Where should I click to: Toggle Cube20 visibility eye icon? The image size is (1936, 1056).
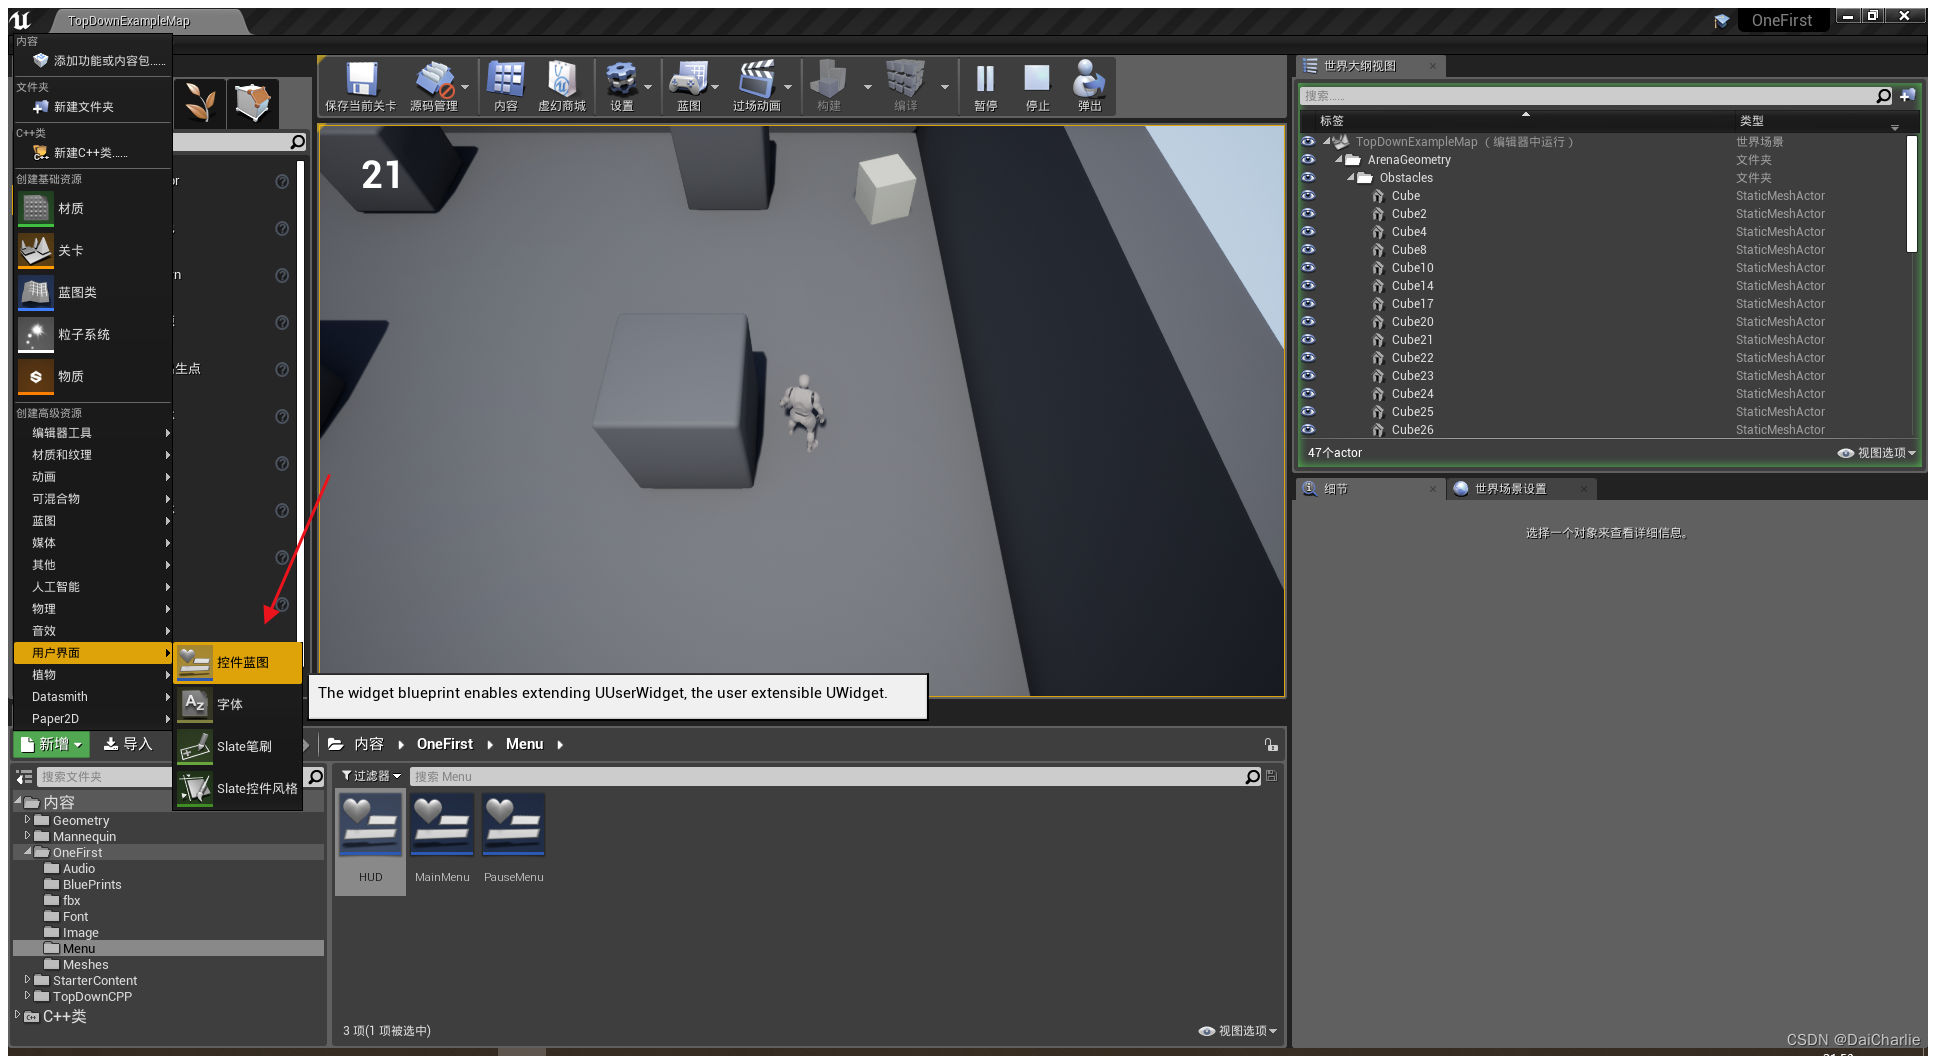[x=1308, y=321]
